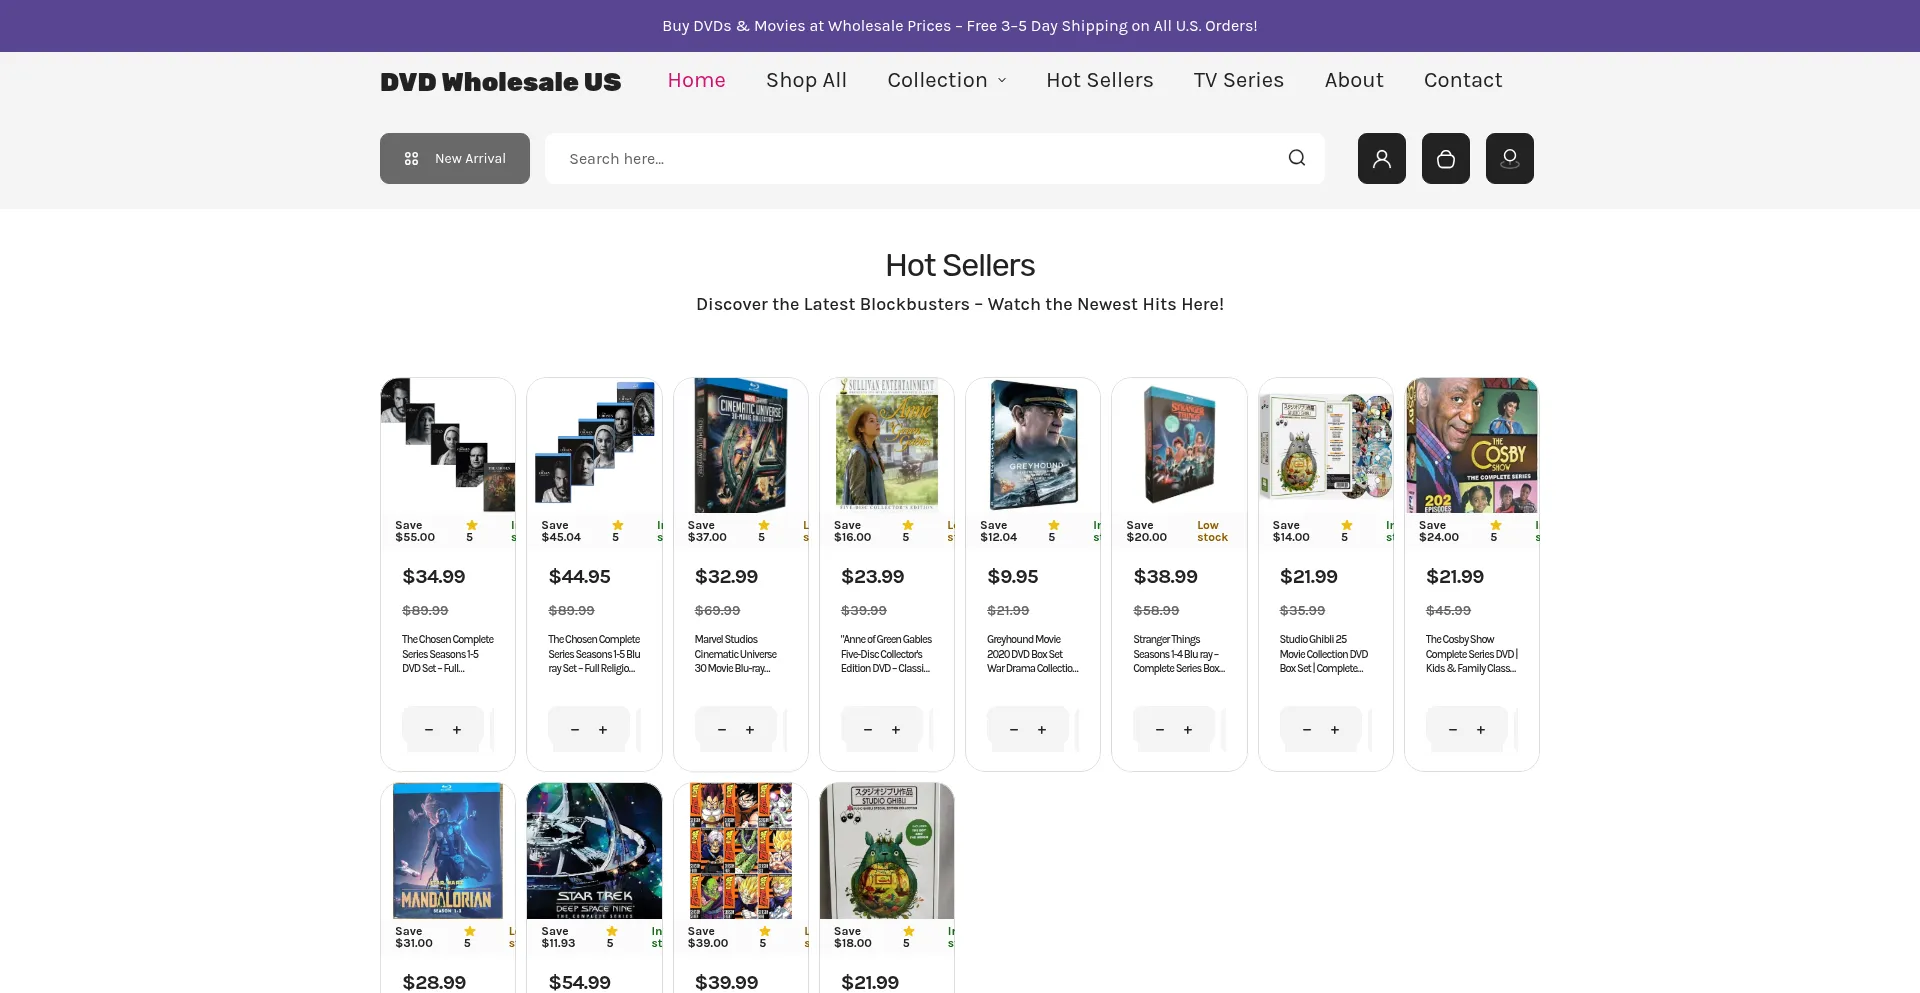The height and width of the screenshot is (993, 1920).
Task: Click the search magnifier icon
Action: (x=1297, y=158)
